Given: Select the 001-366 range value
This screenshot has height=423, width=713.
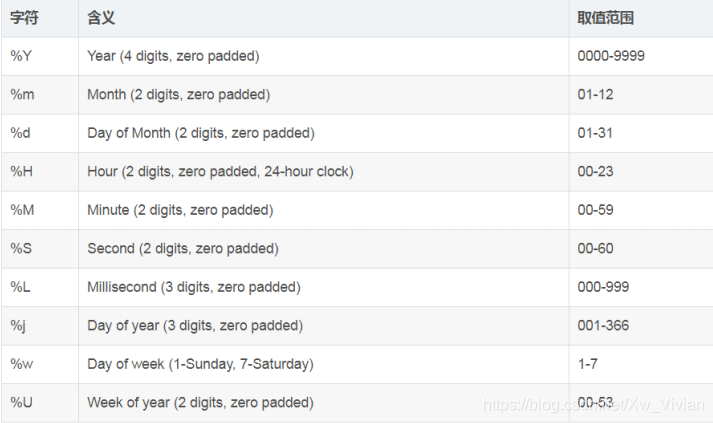Looking at the screenshot, I should [x=603, y=326].
